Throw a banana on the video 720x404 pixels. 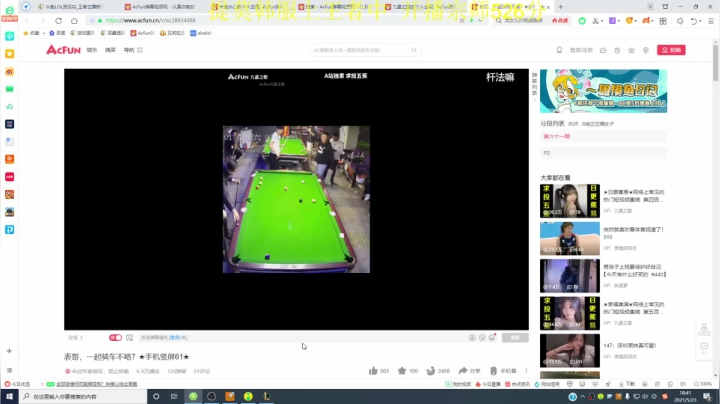point(431,371)
